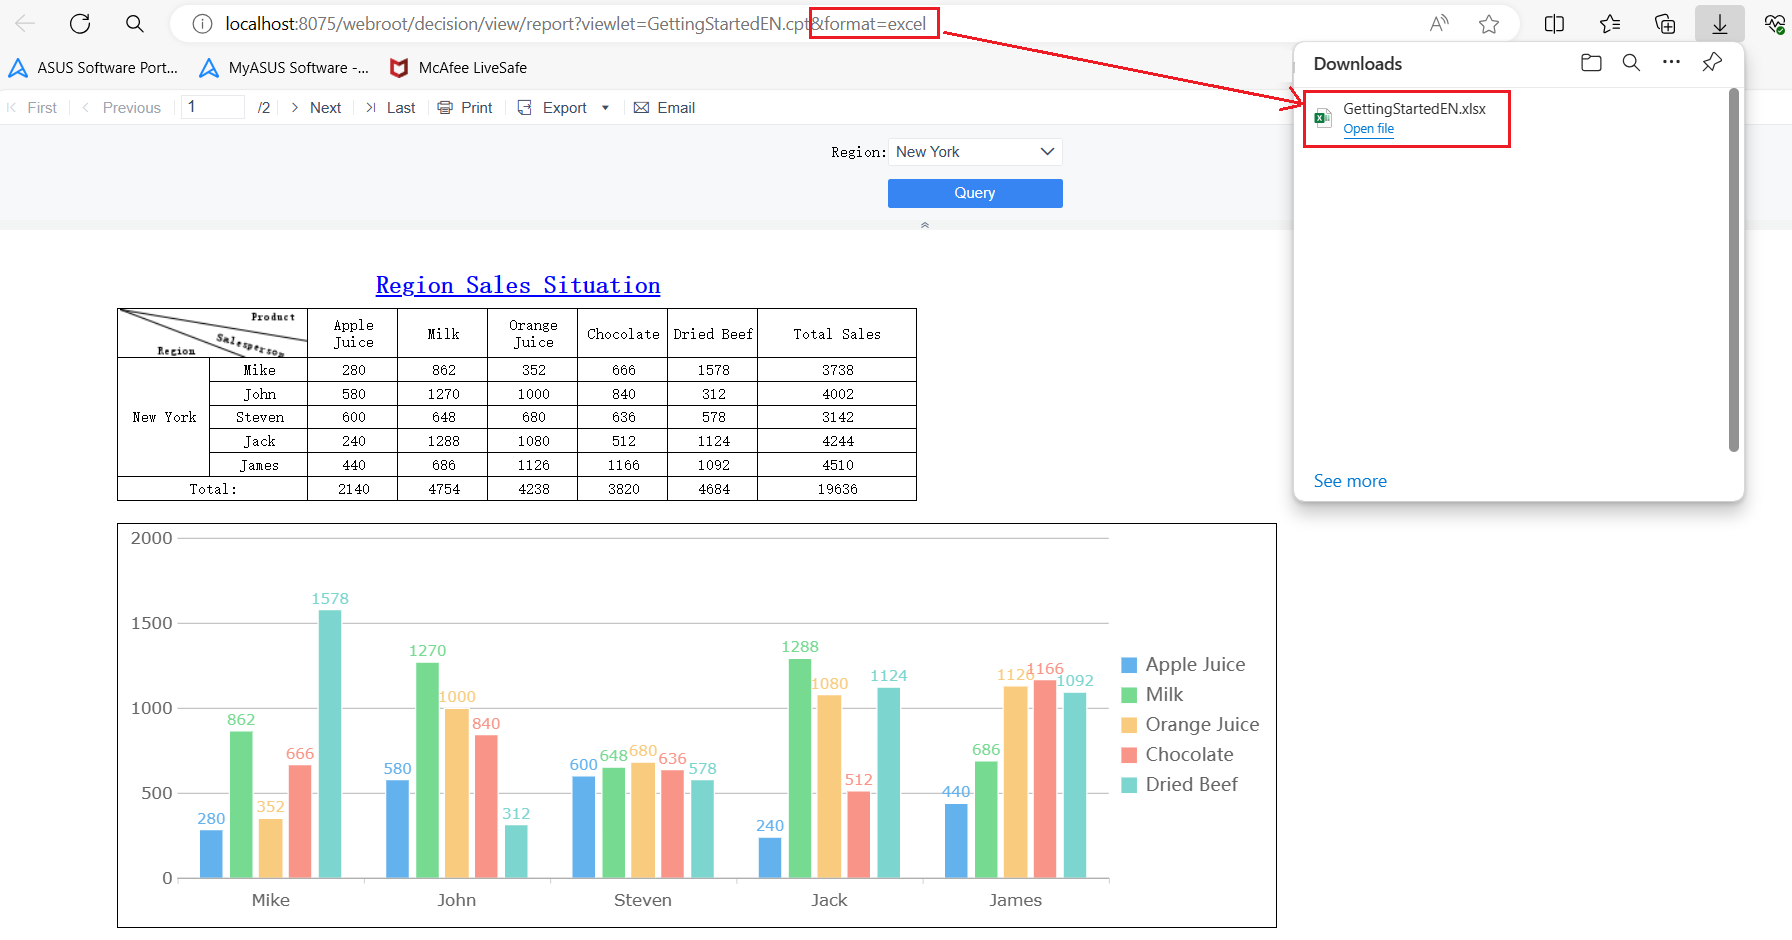Open the Email icon to send the report
The height and width of the screenshot is (940, 1792).
click(641, 107)
